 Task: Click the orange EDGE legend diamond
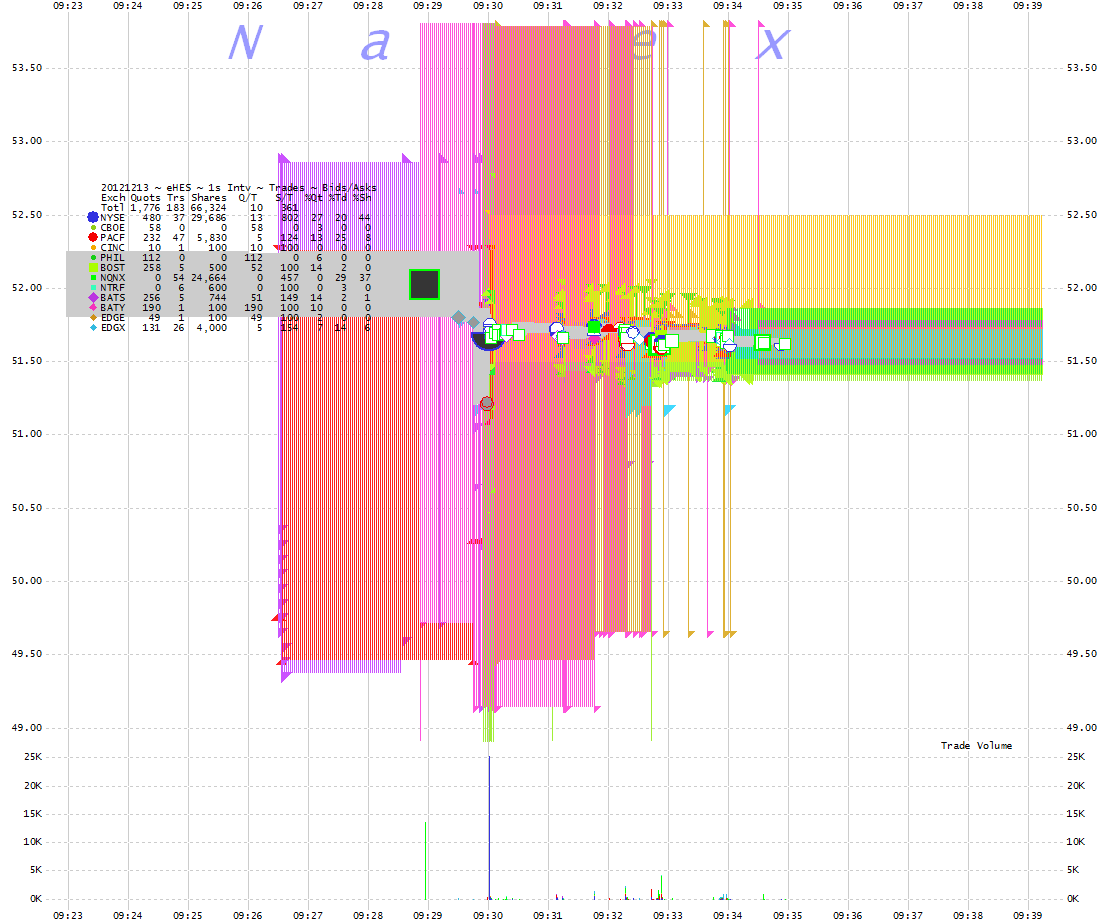93,317
